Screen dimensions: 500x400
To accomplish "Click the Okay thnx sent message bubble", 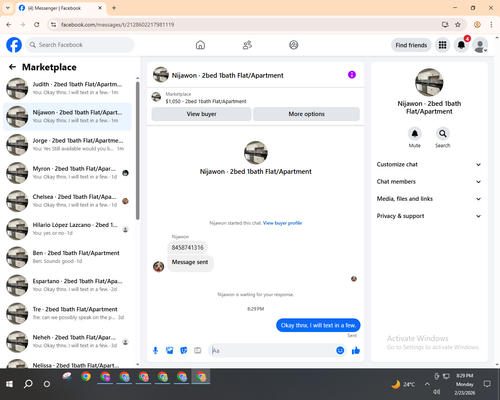I will click(318, 325).
